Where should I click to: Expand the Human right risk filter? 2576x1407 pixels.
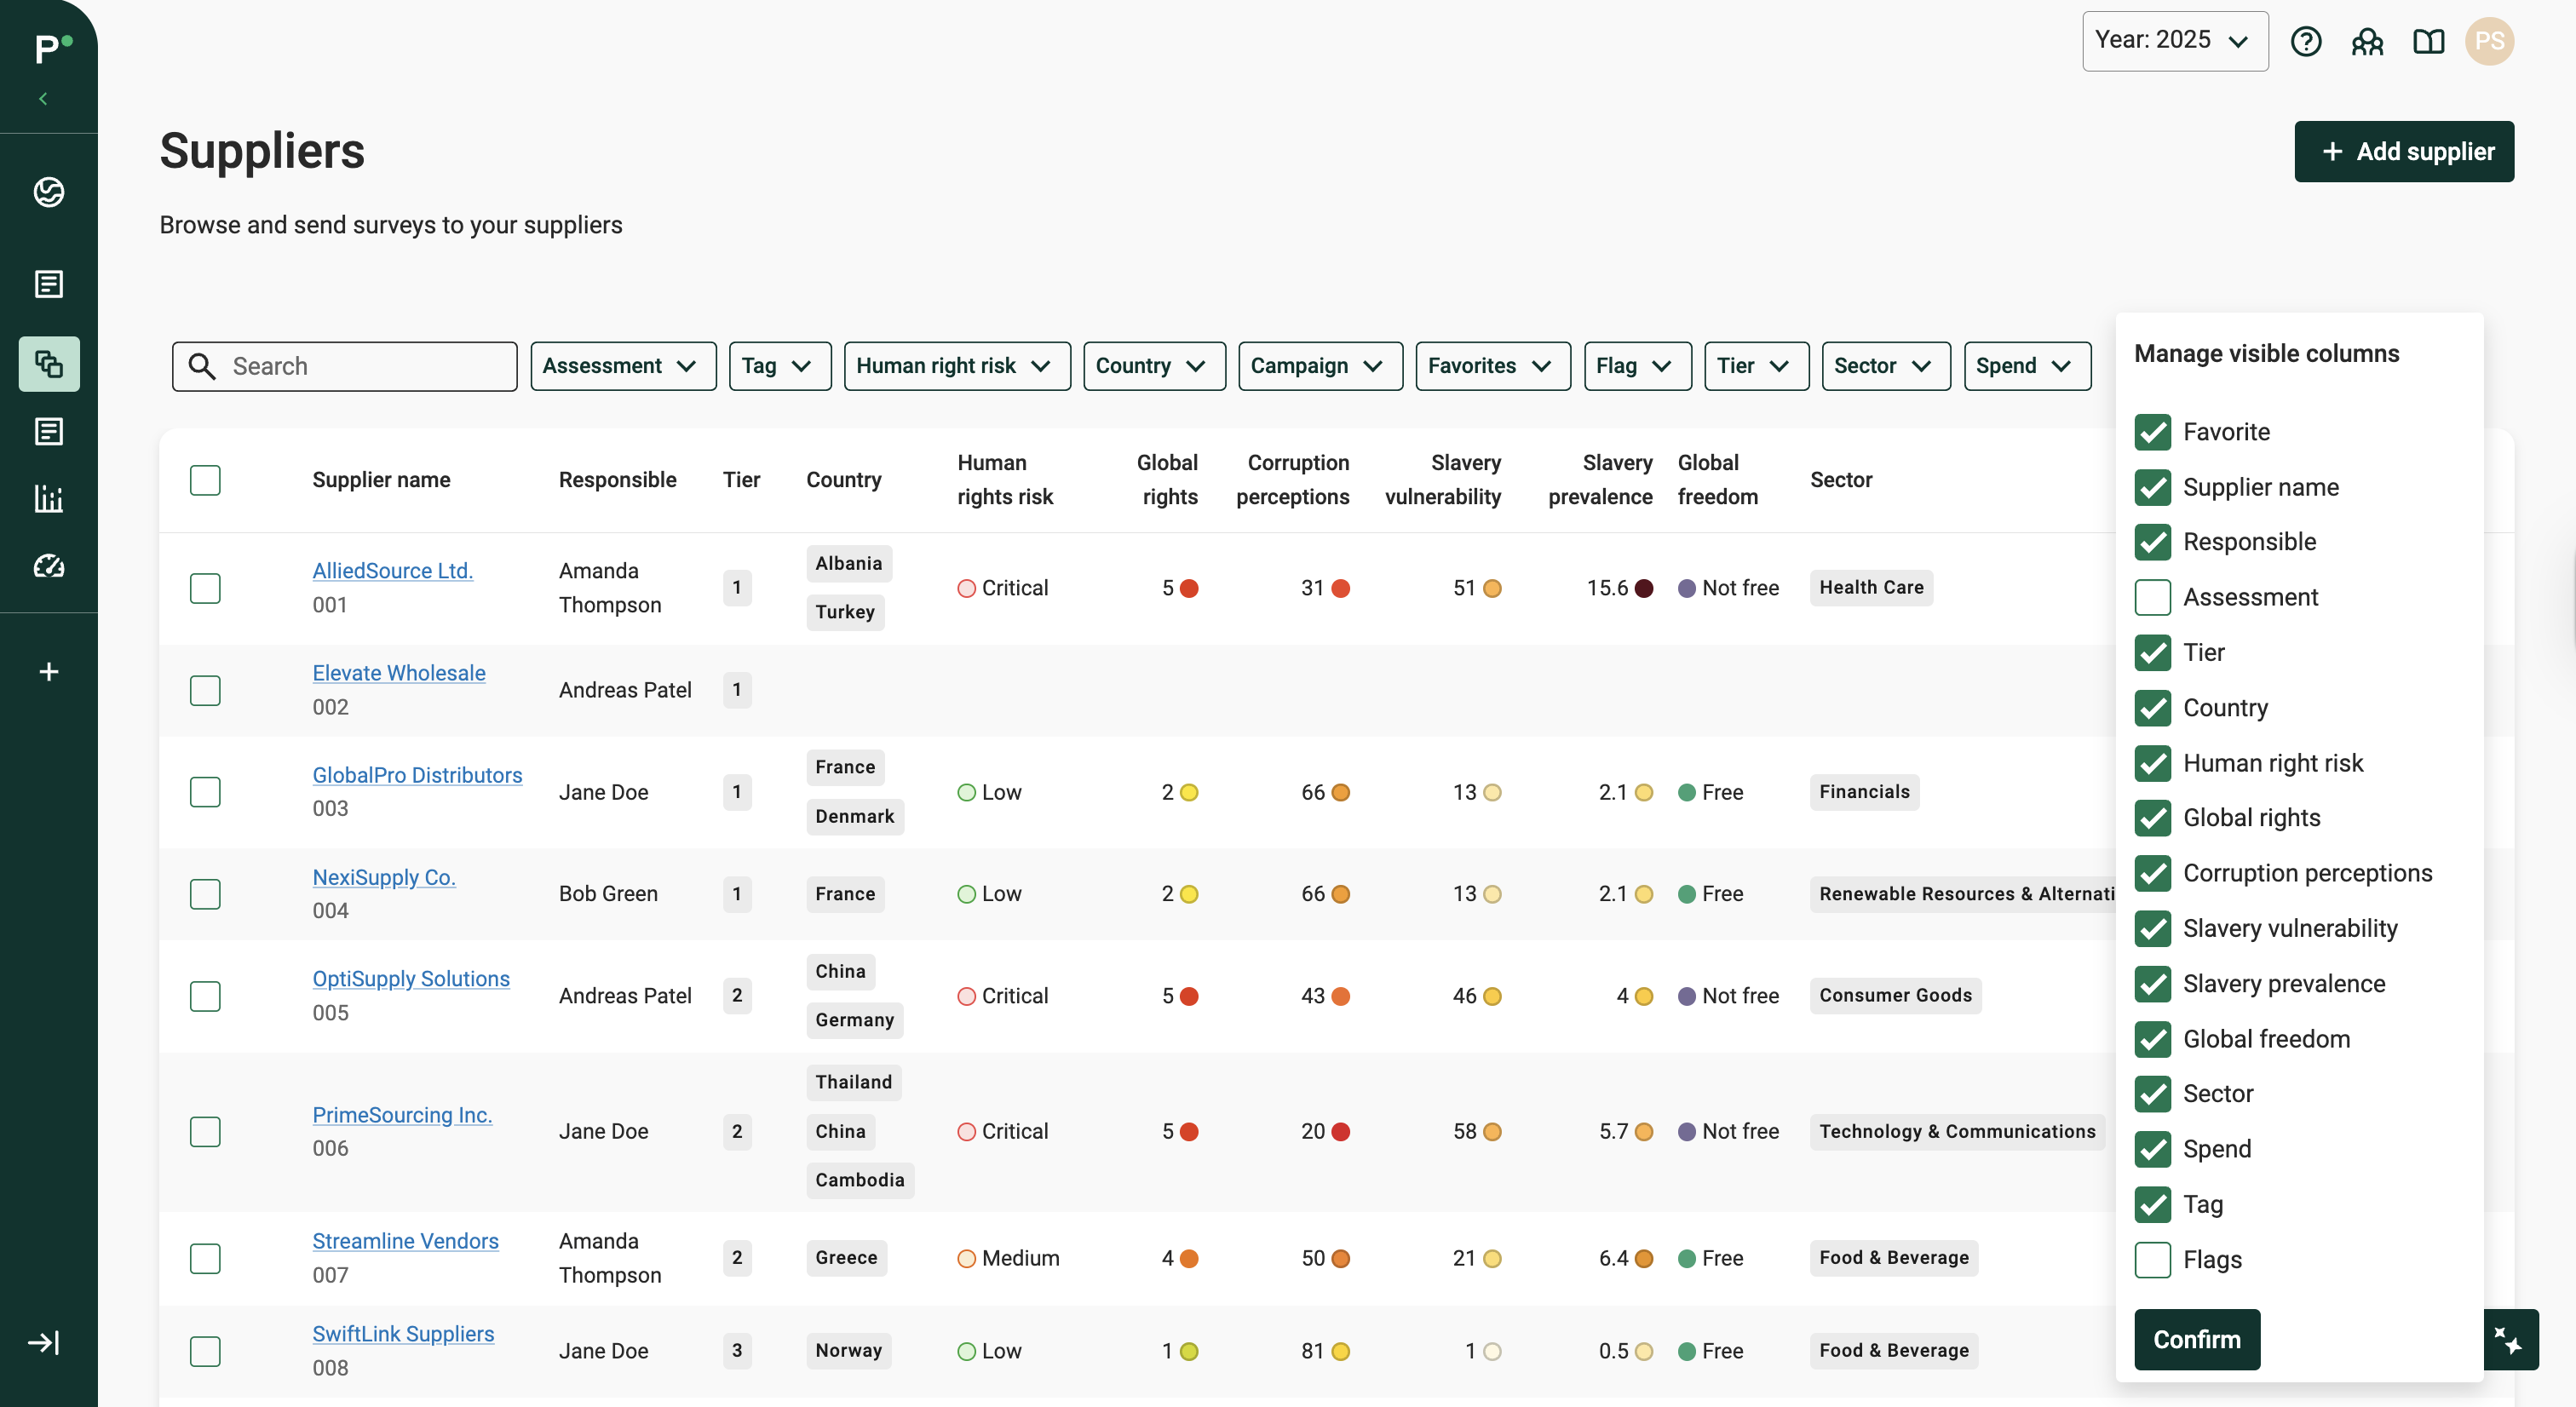pos(956,366)
